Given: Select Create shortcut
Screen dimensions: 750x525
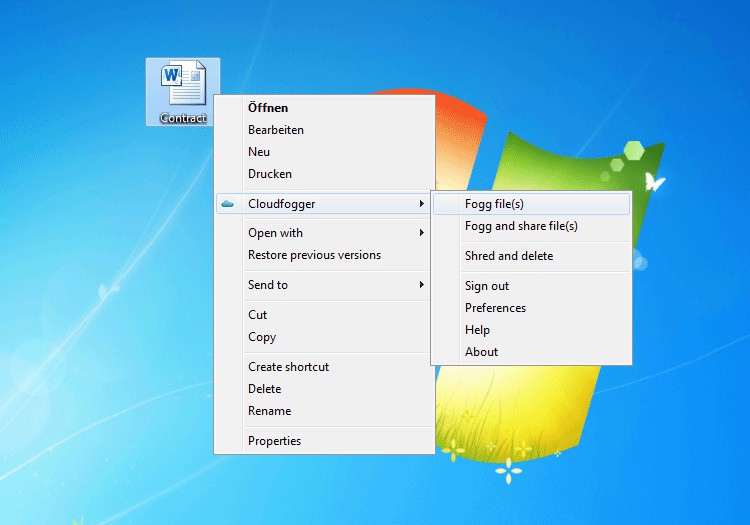Looking at the screenshot, I should coord(324,367).
